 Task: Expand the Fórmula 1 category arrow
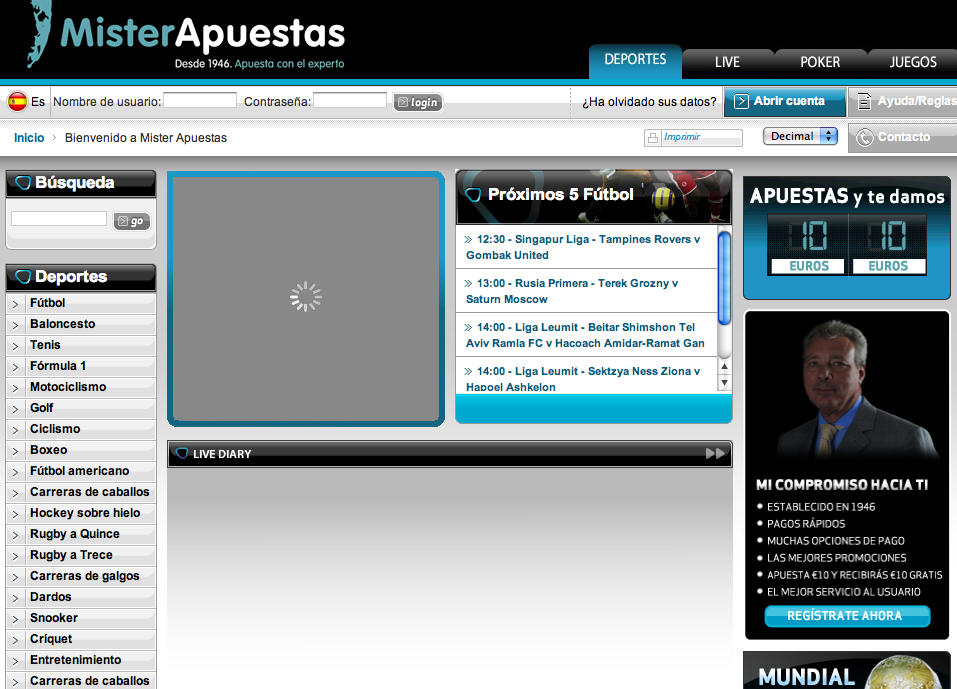pos(15,367)
